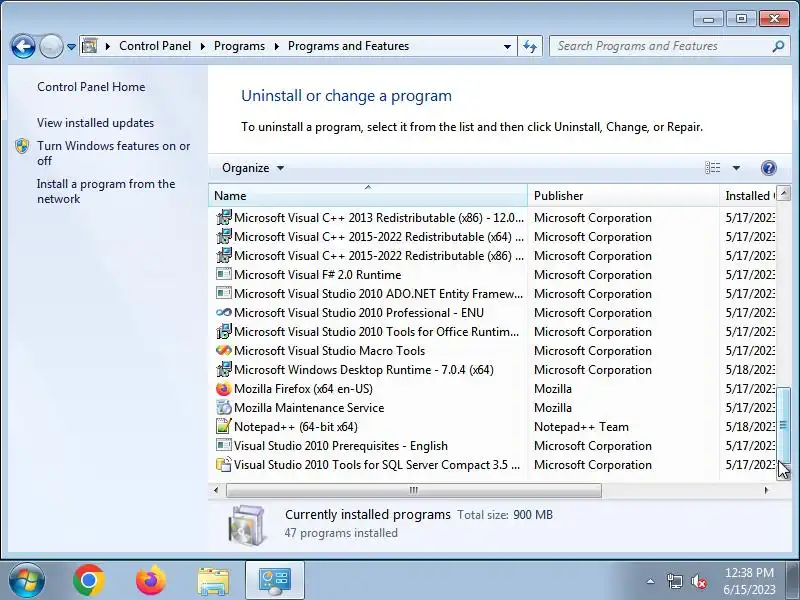Click the icon of Visual C++ 2015-2022 Redistributable (x86)
Image resolution: width=800 pixels, height=600 pixels.
[223, 255]
